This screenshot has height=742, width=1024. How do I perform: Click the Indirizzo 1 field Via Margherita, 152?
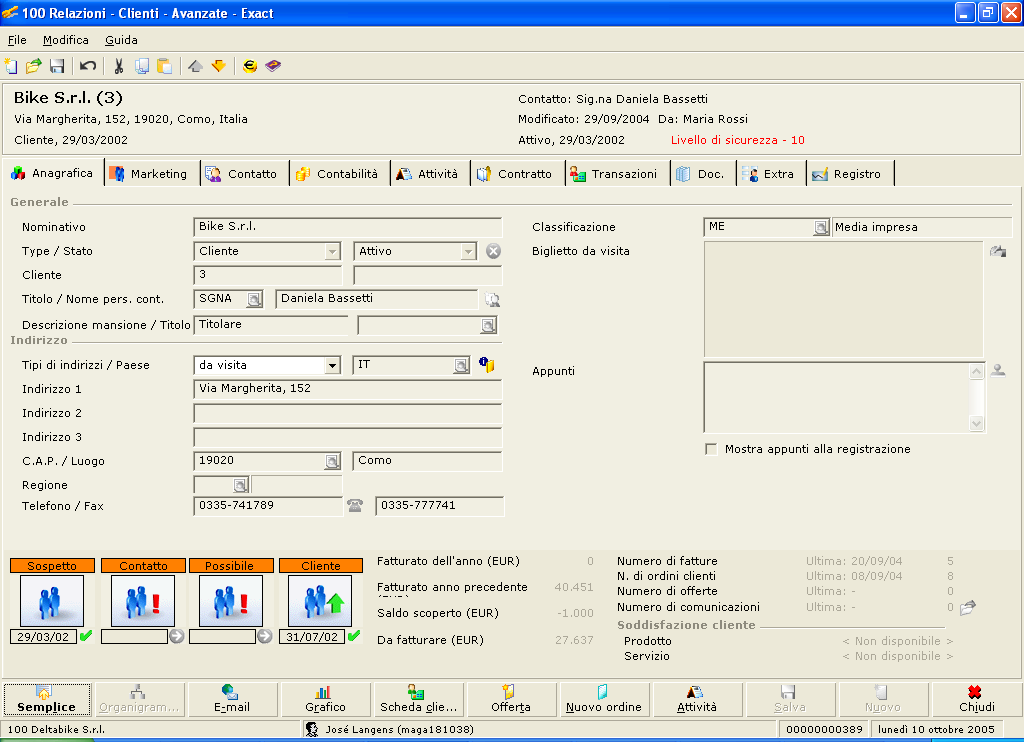[x=348, y=389]
